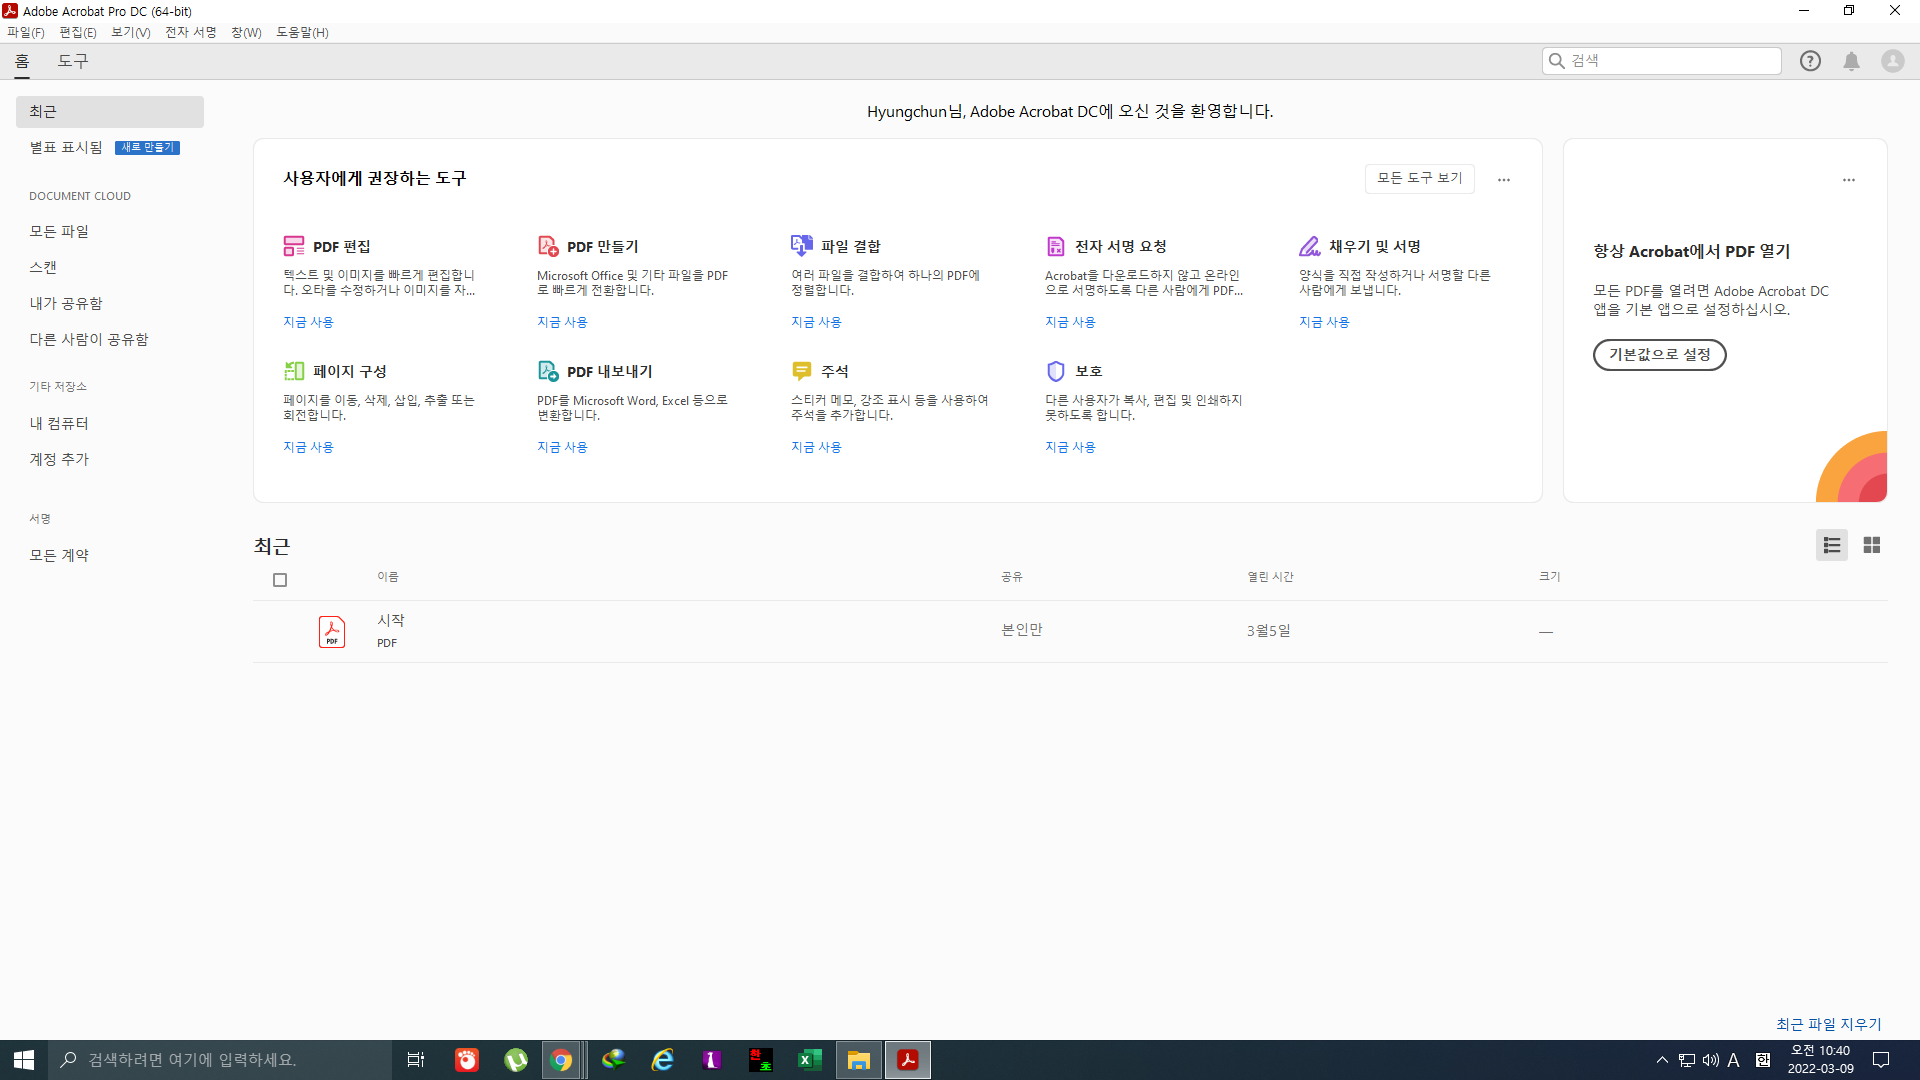Click 지금 사용 under 보호
This screenshot has height=1080, width=1920.
click(1070, 447)
